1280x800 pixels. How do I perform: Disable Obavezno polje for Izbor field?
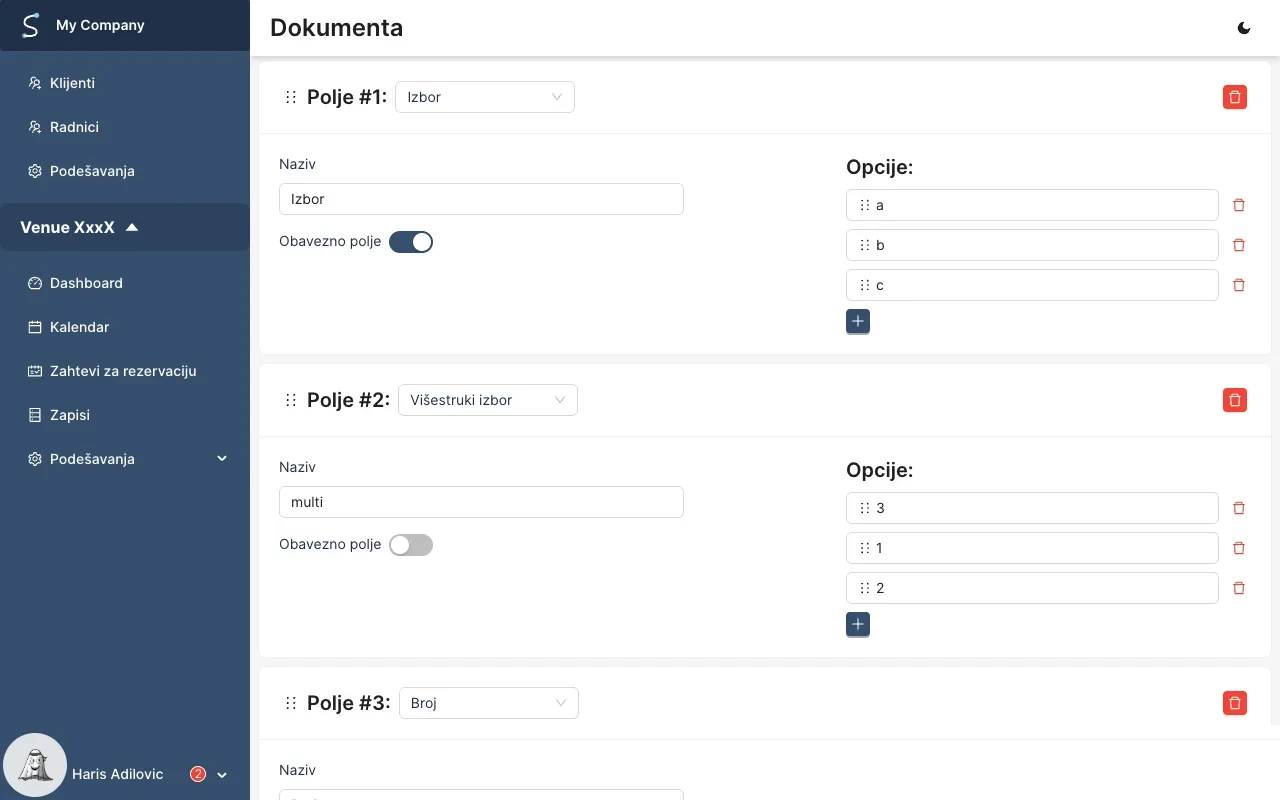(411, 242)
